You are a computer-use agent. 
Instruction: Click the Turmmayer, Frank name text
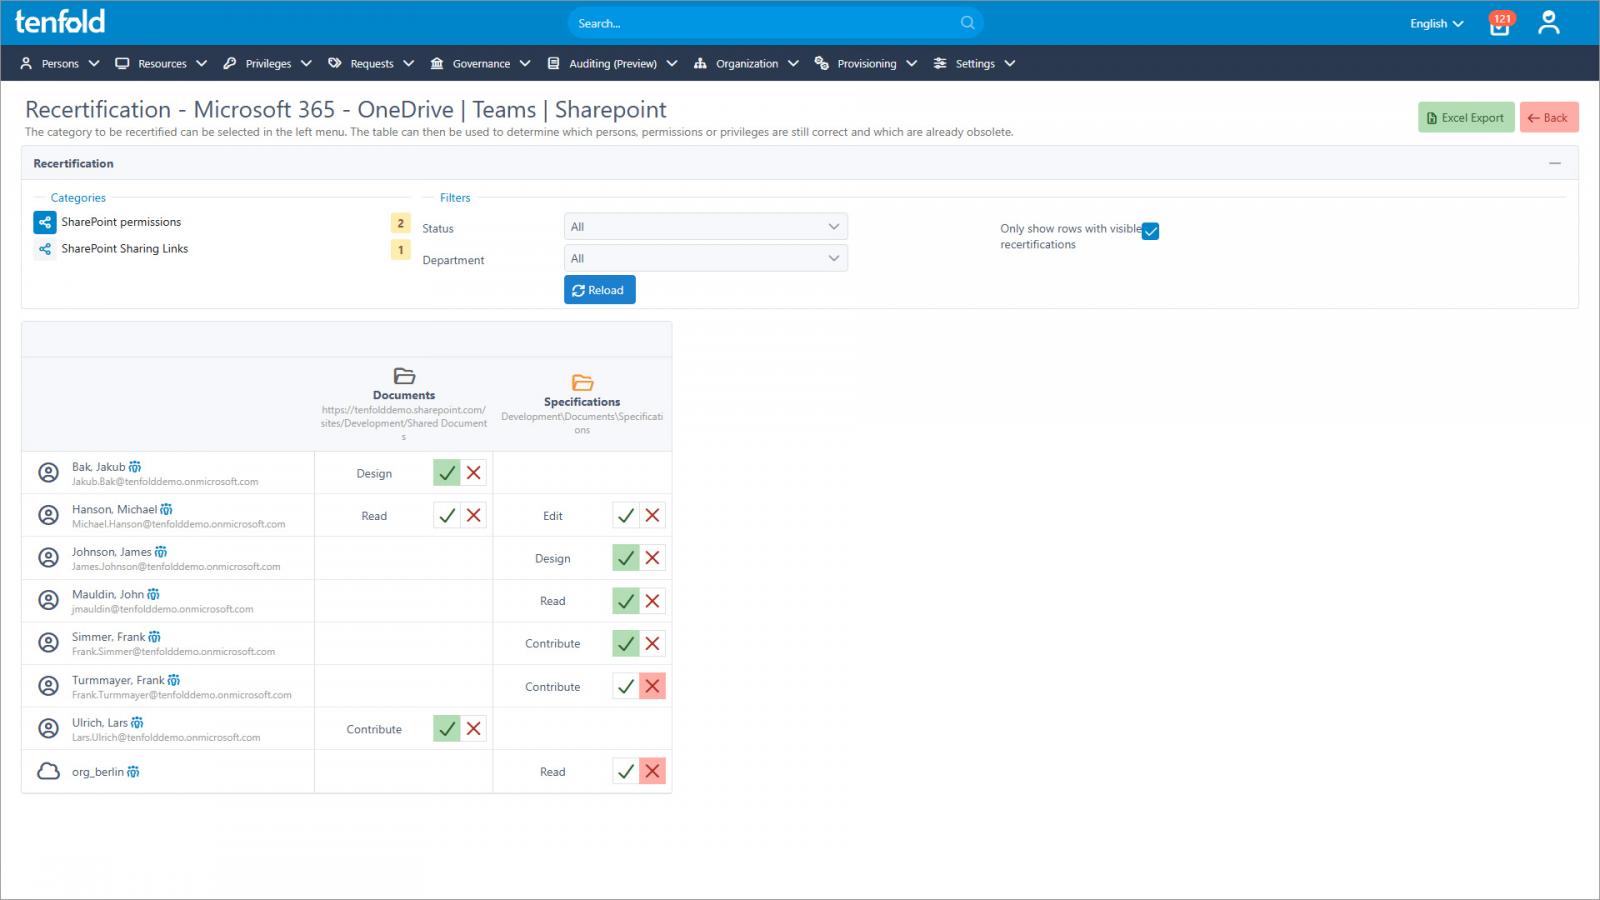click(x=118, y=680)
